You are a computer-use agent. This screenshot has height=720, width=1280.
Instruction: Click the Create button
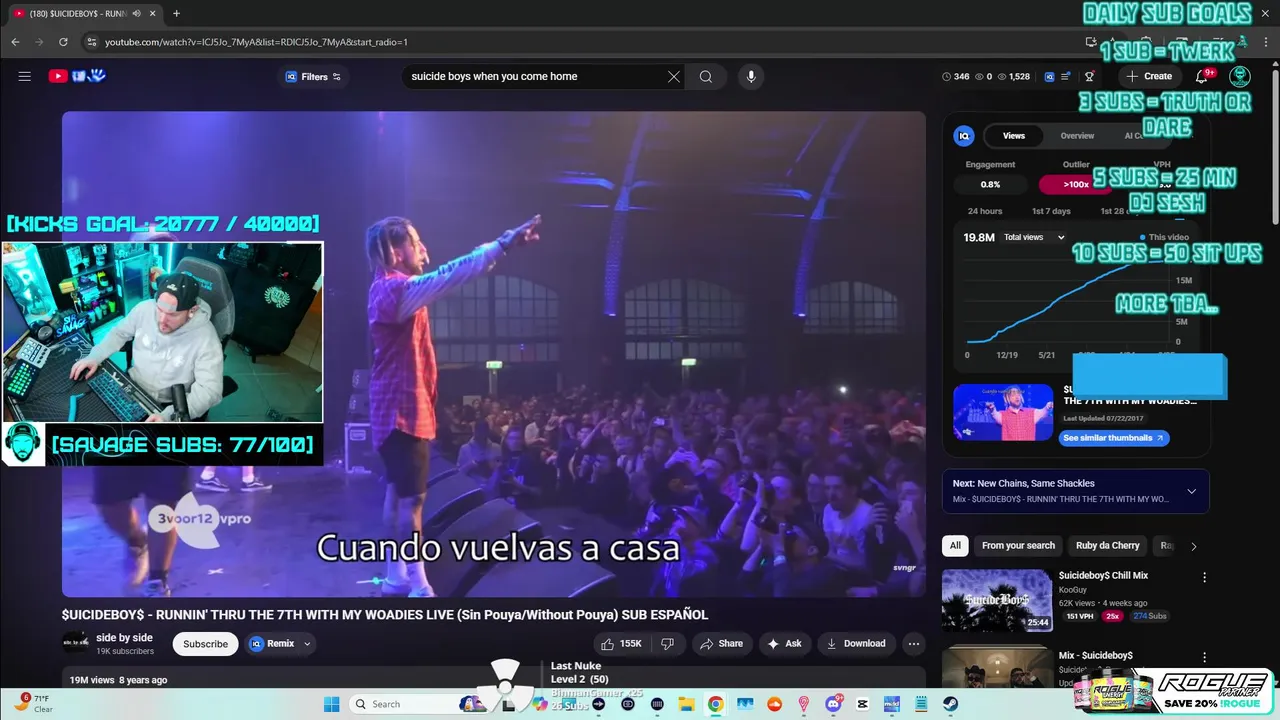(1148, 76)
